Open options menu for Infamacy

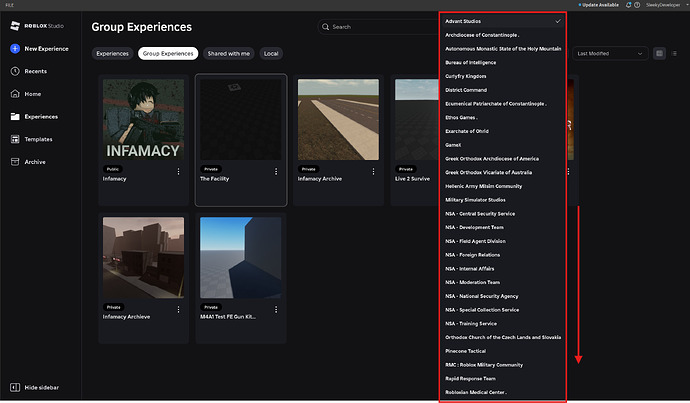(x=178, y=172)
